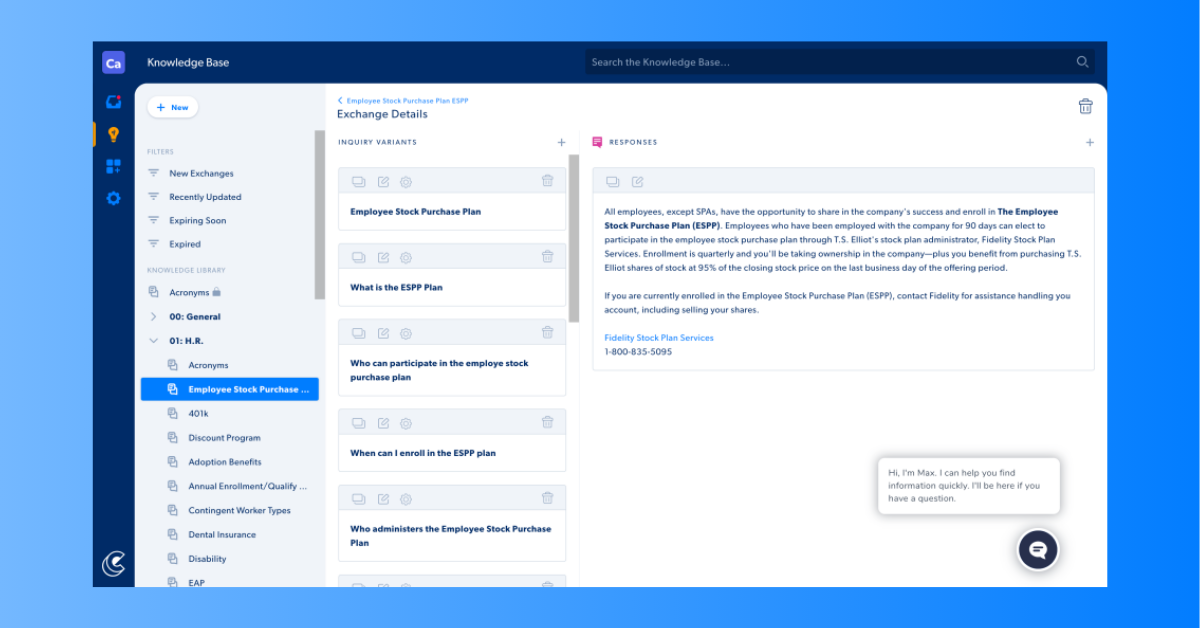Open the Max chat bubble button
Viewport: 1200px width, 628px height.
click(x=1037, y=549)
